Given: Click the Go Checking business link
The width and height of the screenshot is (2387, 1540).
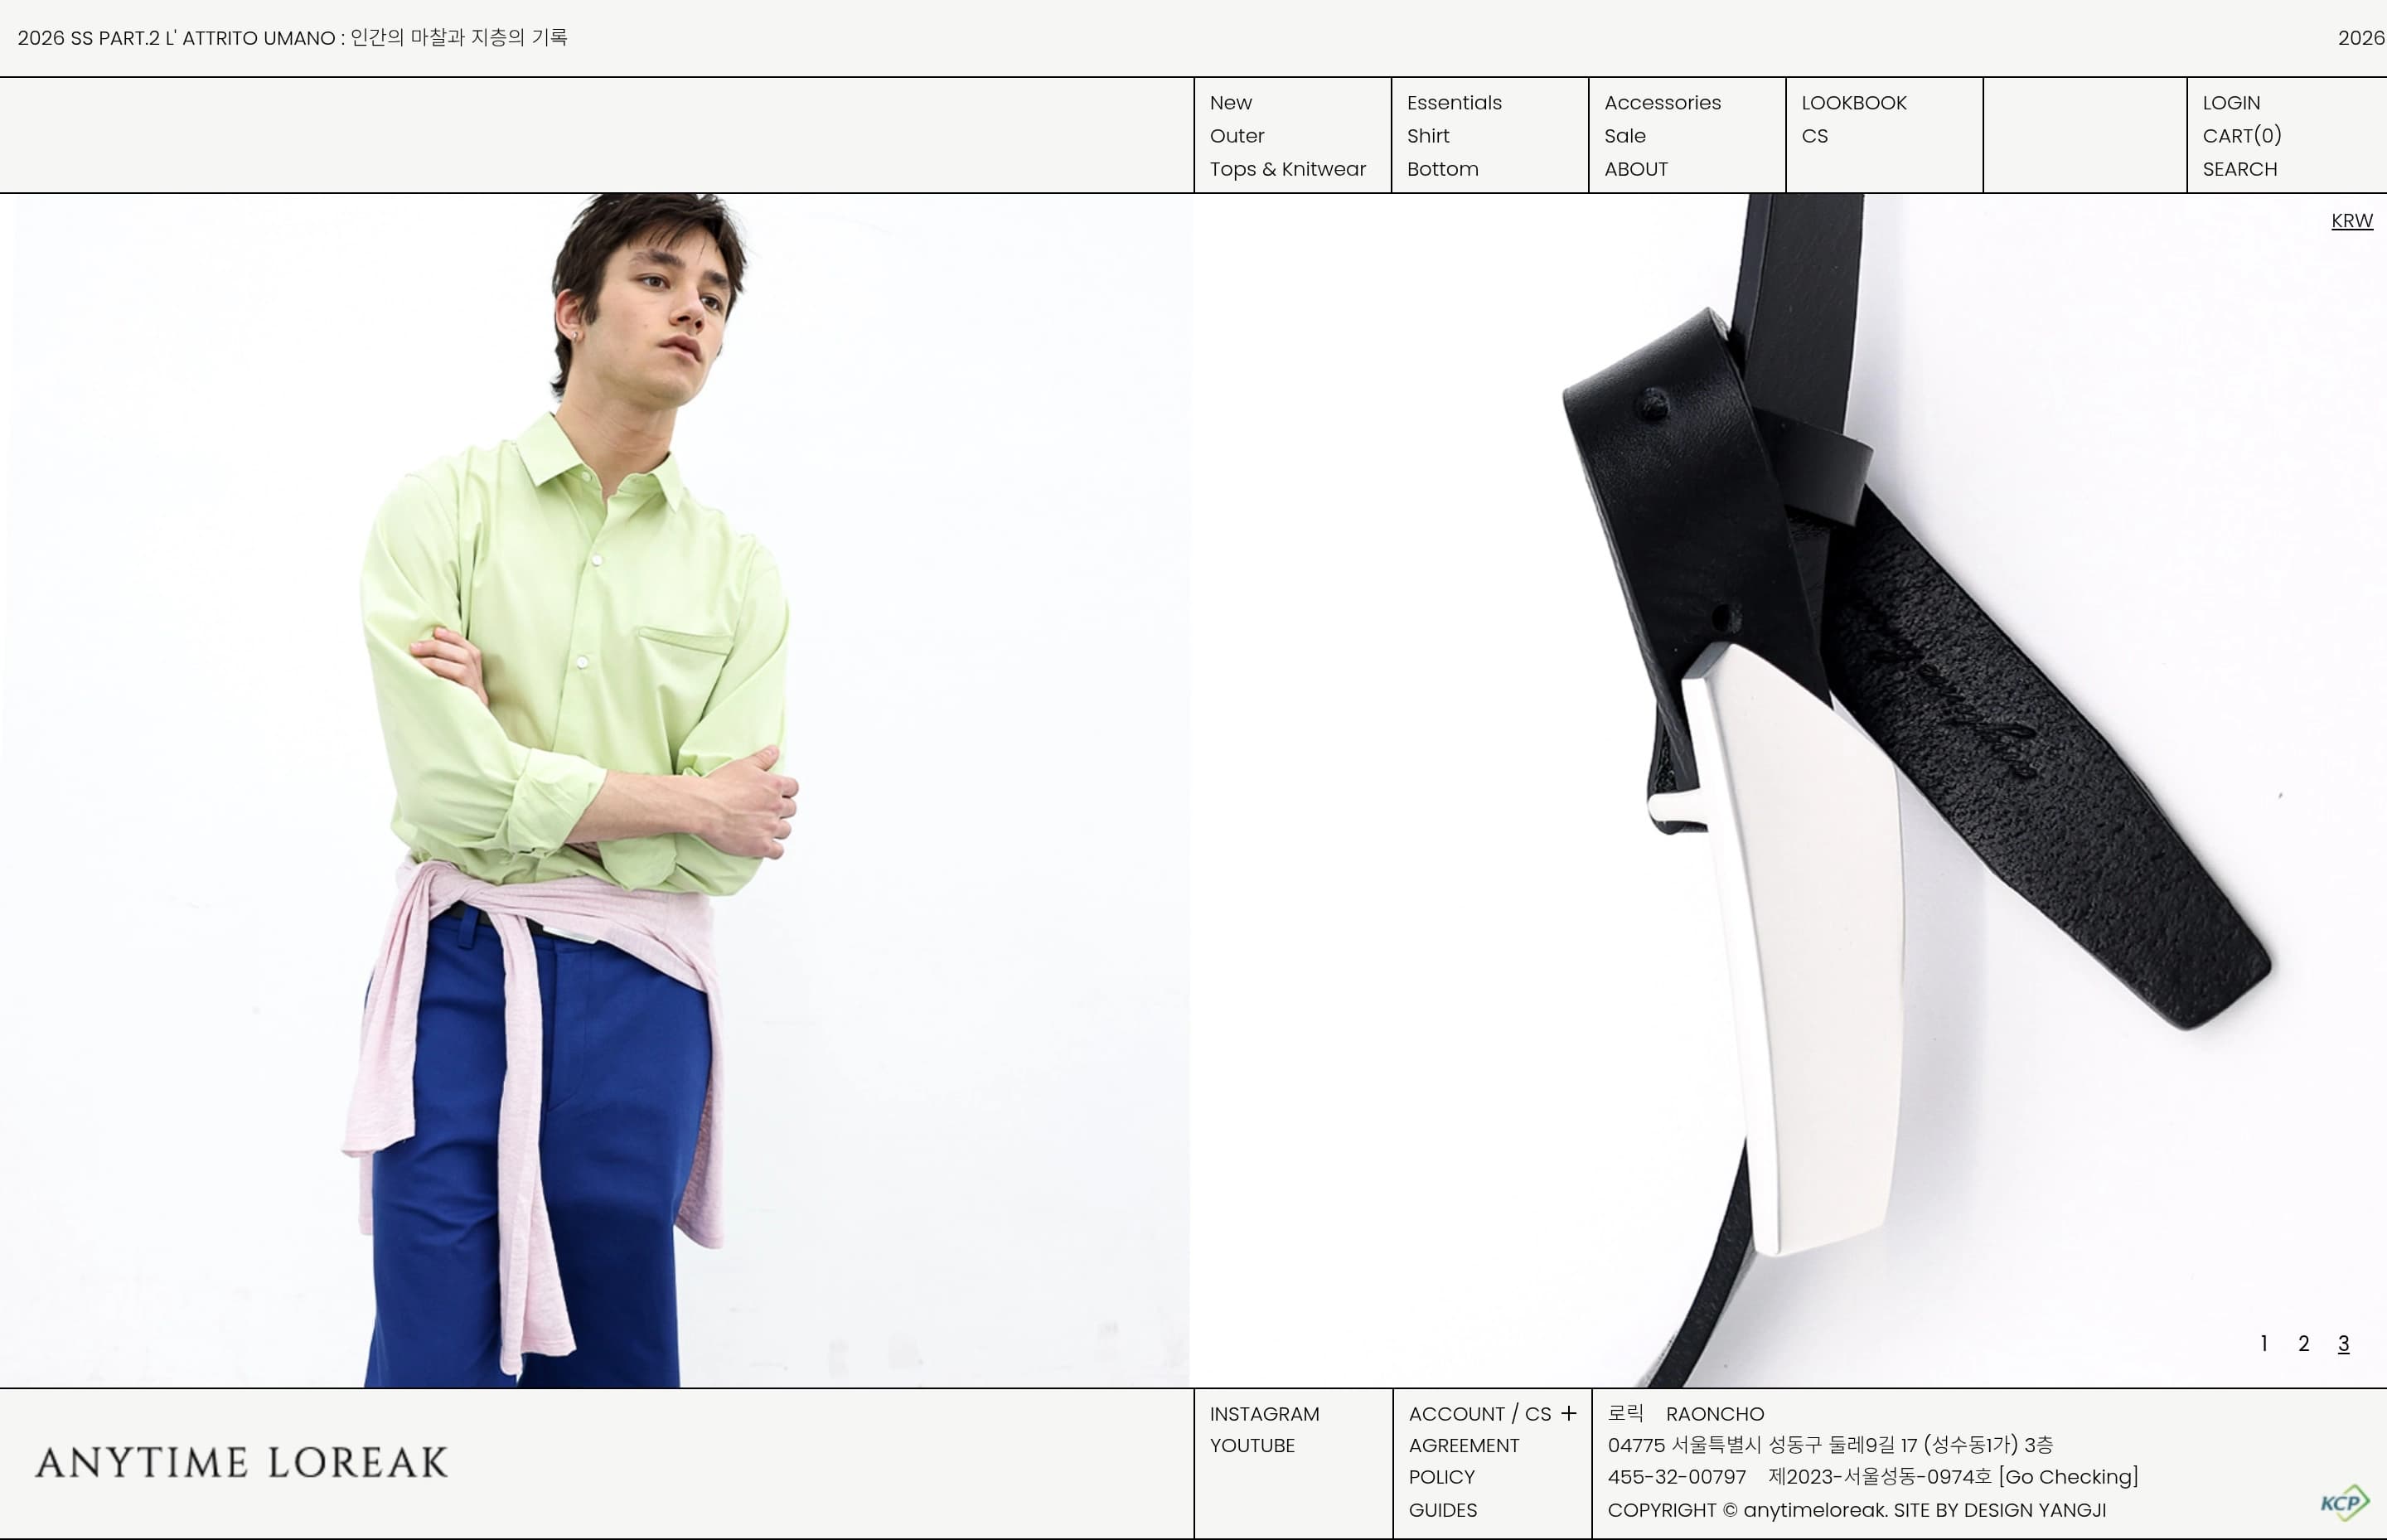Looking at the screenshot, I should click(x=2068, y=1477).
